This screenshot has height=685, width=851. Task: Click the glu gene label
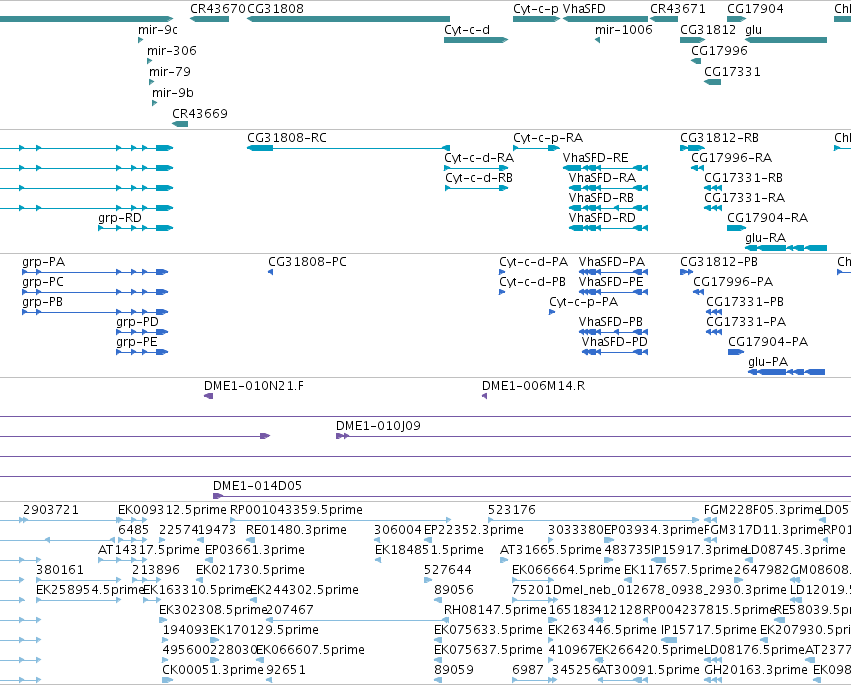click(x=753, y=30)
